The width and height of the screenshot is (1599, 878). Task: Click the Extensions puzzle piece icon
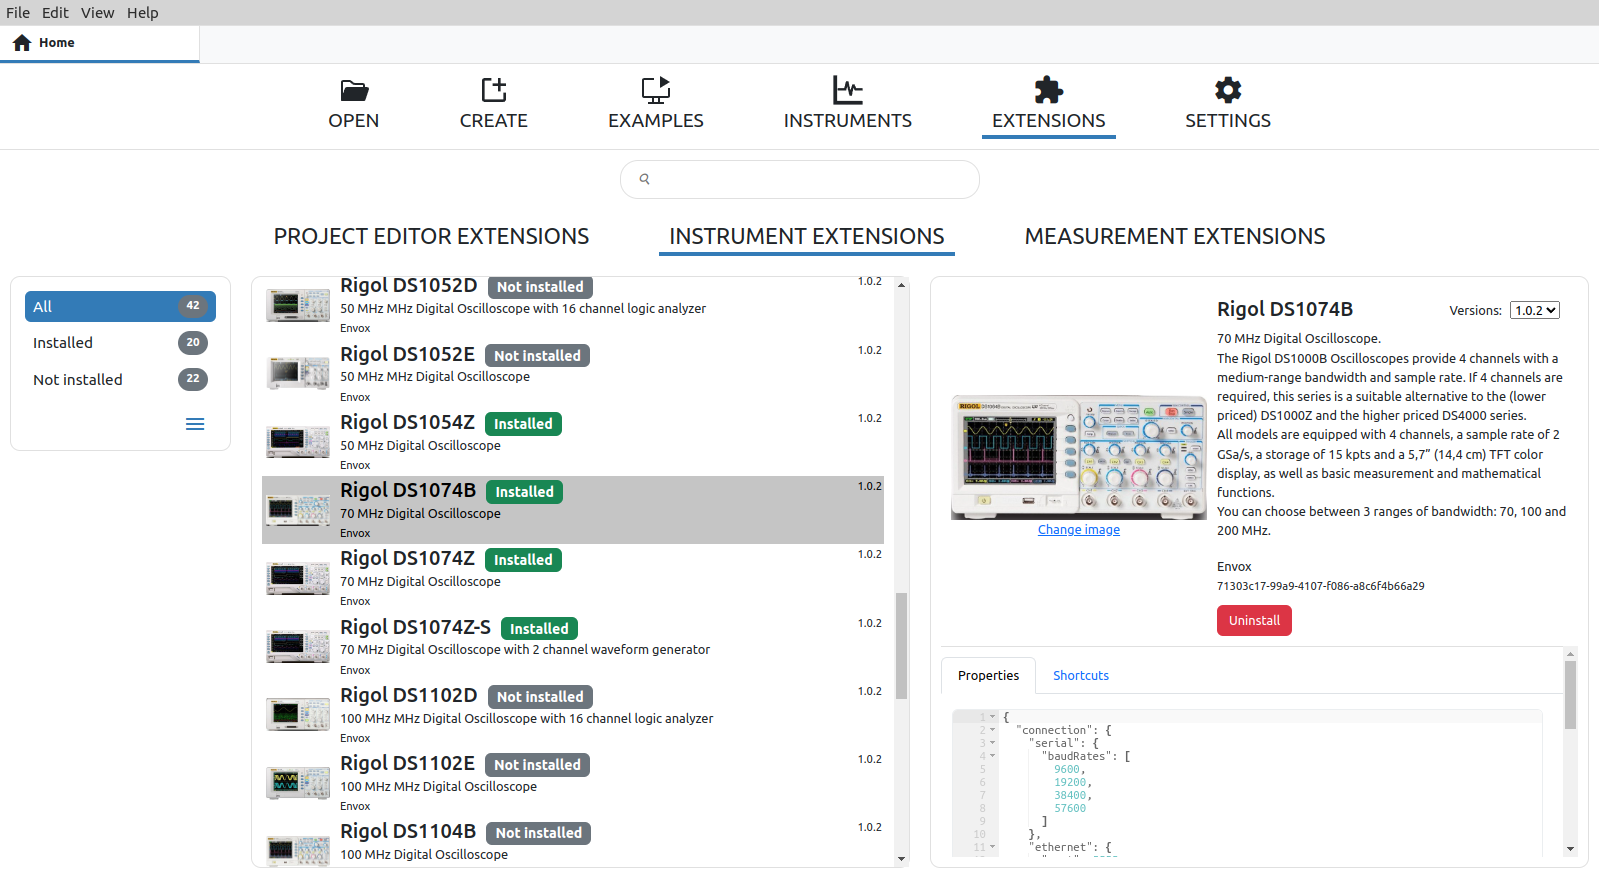(x=1048, y=91)
